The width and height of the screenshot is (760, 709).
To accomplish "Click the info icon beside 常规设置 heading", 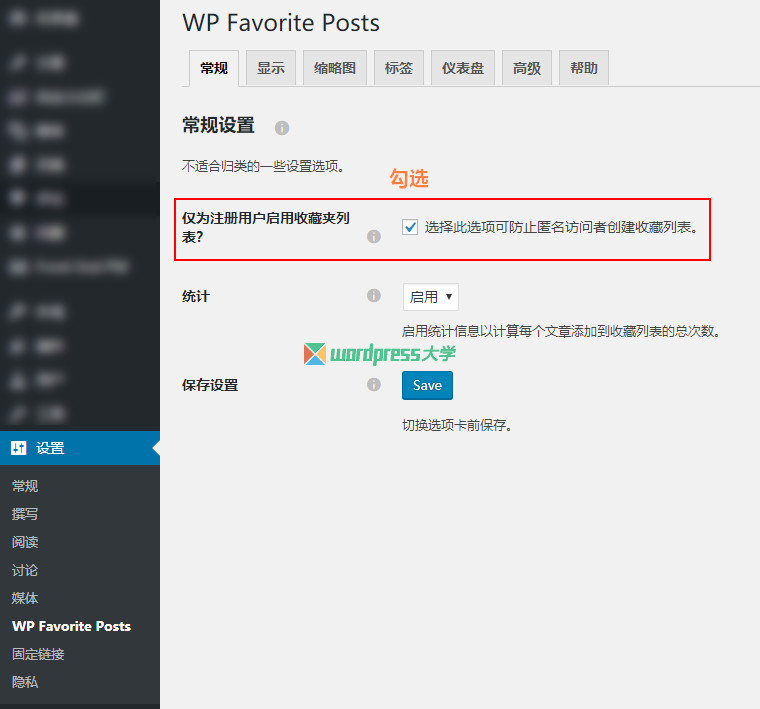I will coord(282,128).
